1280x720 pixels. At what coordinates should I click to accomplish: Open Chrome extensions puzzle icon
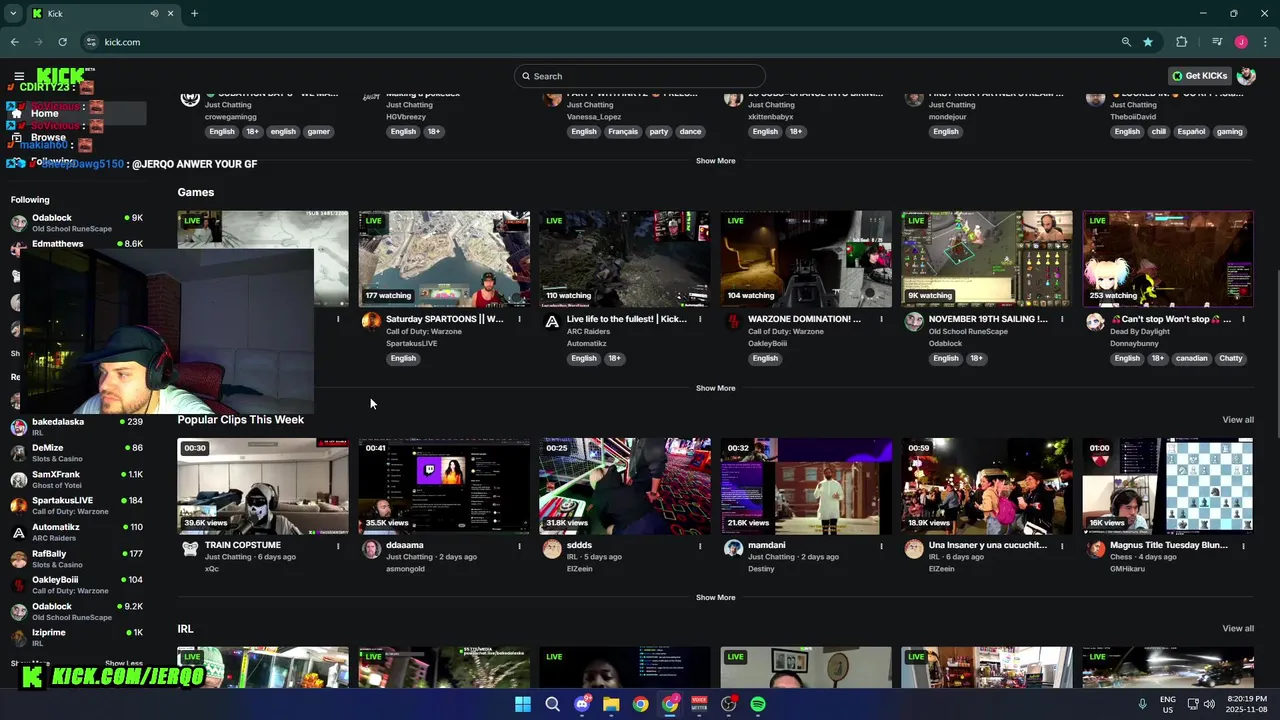(1182, 42)
